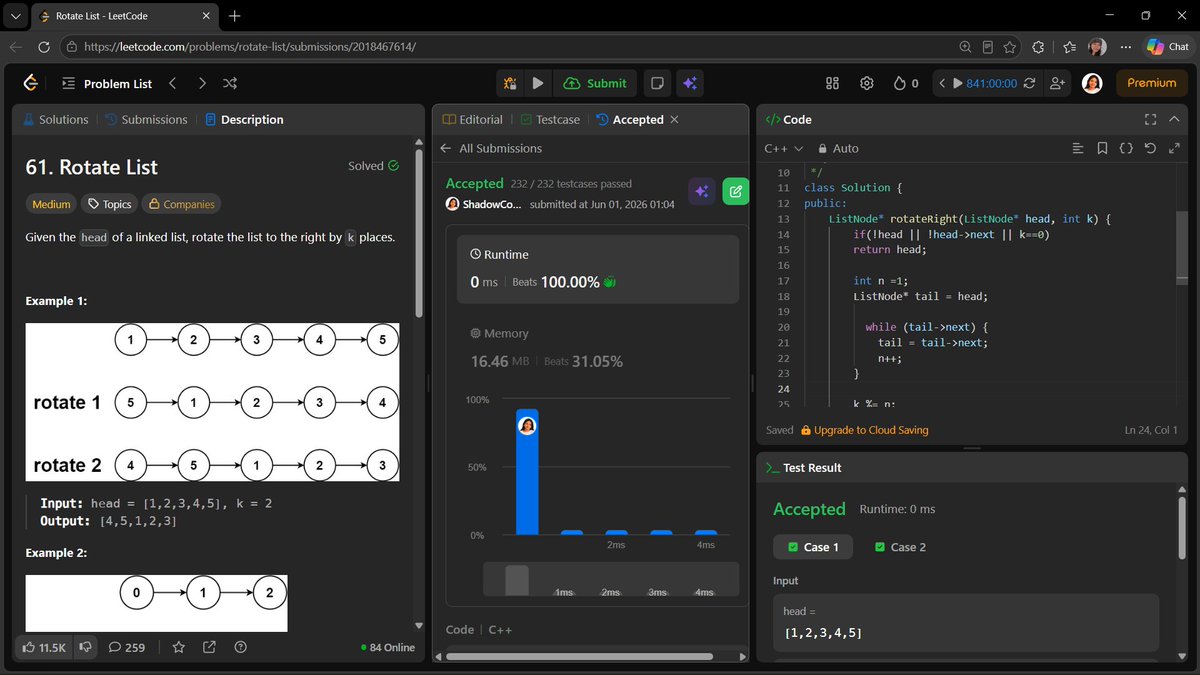Viewport: 1200px width, 675px height.
Task: Open the Copilot Chat button
Action: pyautogui.click(x=1166, y=47)
